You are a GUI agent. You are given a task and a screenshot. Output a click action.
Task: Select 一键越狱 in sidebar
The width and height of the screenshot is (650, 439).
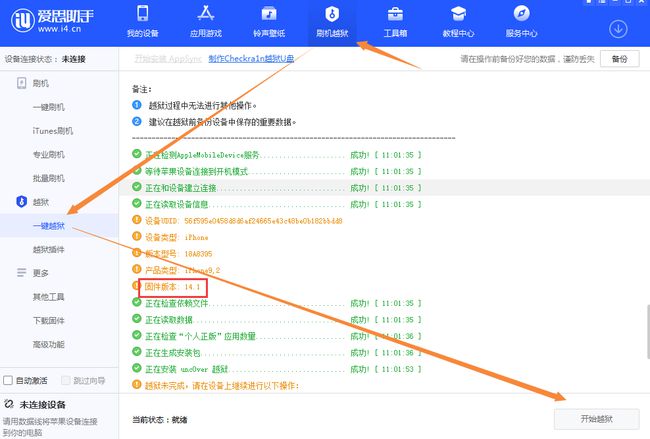tap(49, 226)
